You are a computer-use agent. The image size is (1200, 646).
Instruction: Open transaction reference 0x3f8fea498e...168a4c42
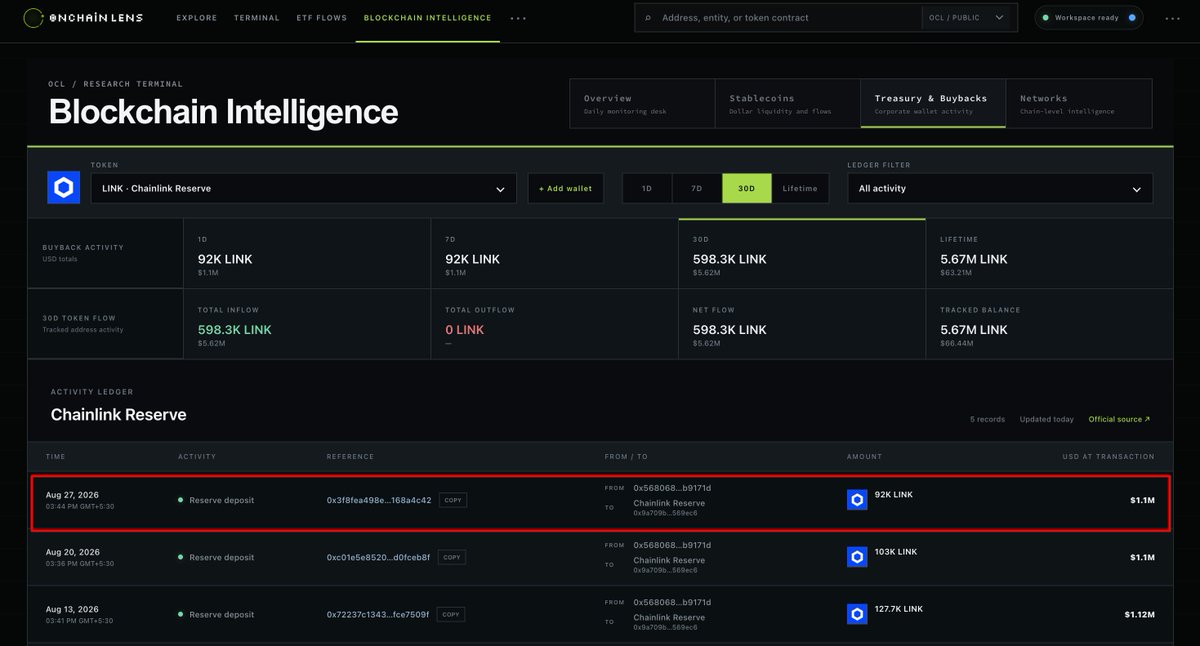coord(379,500)
